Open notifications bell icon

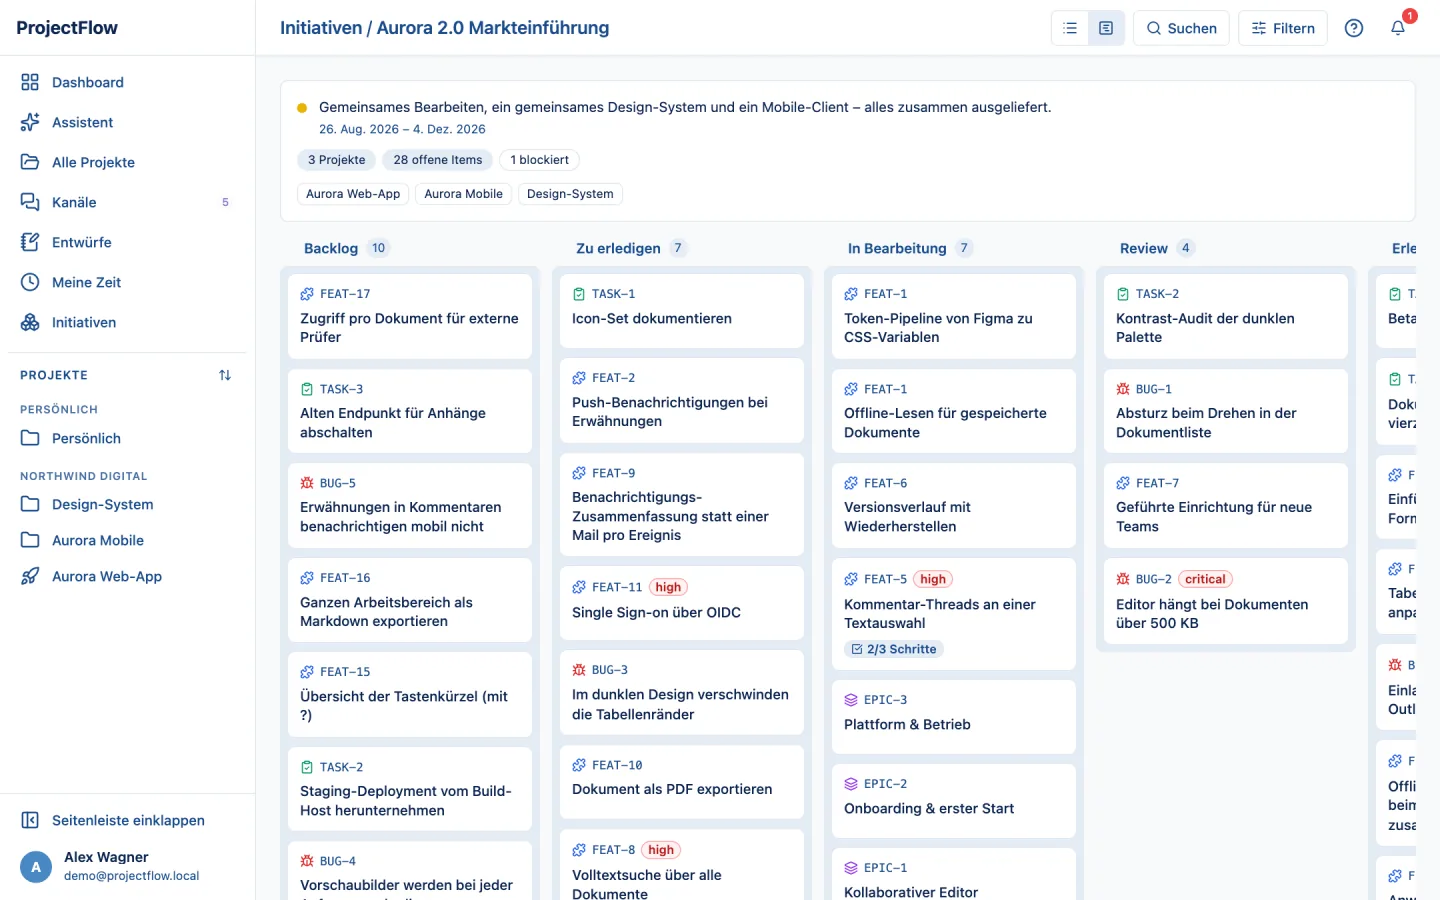tap(1398, 28)
